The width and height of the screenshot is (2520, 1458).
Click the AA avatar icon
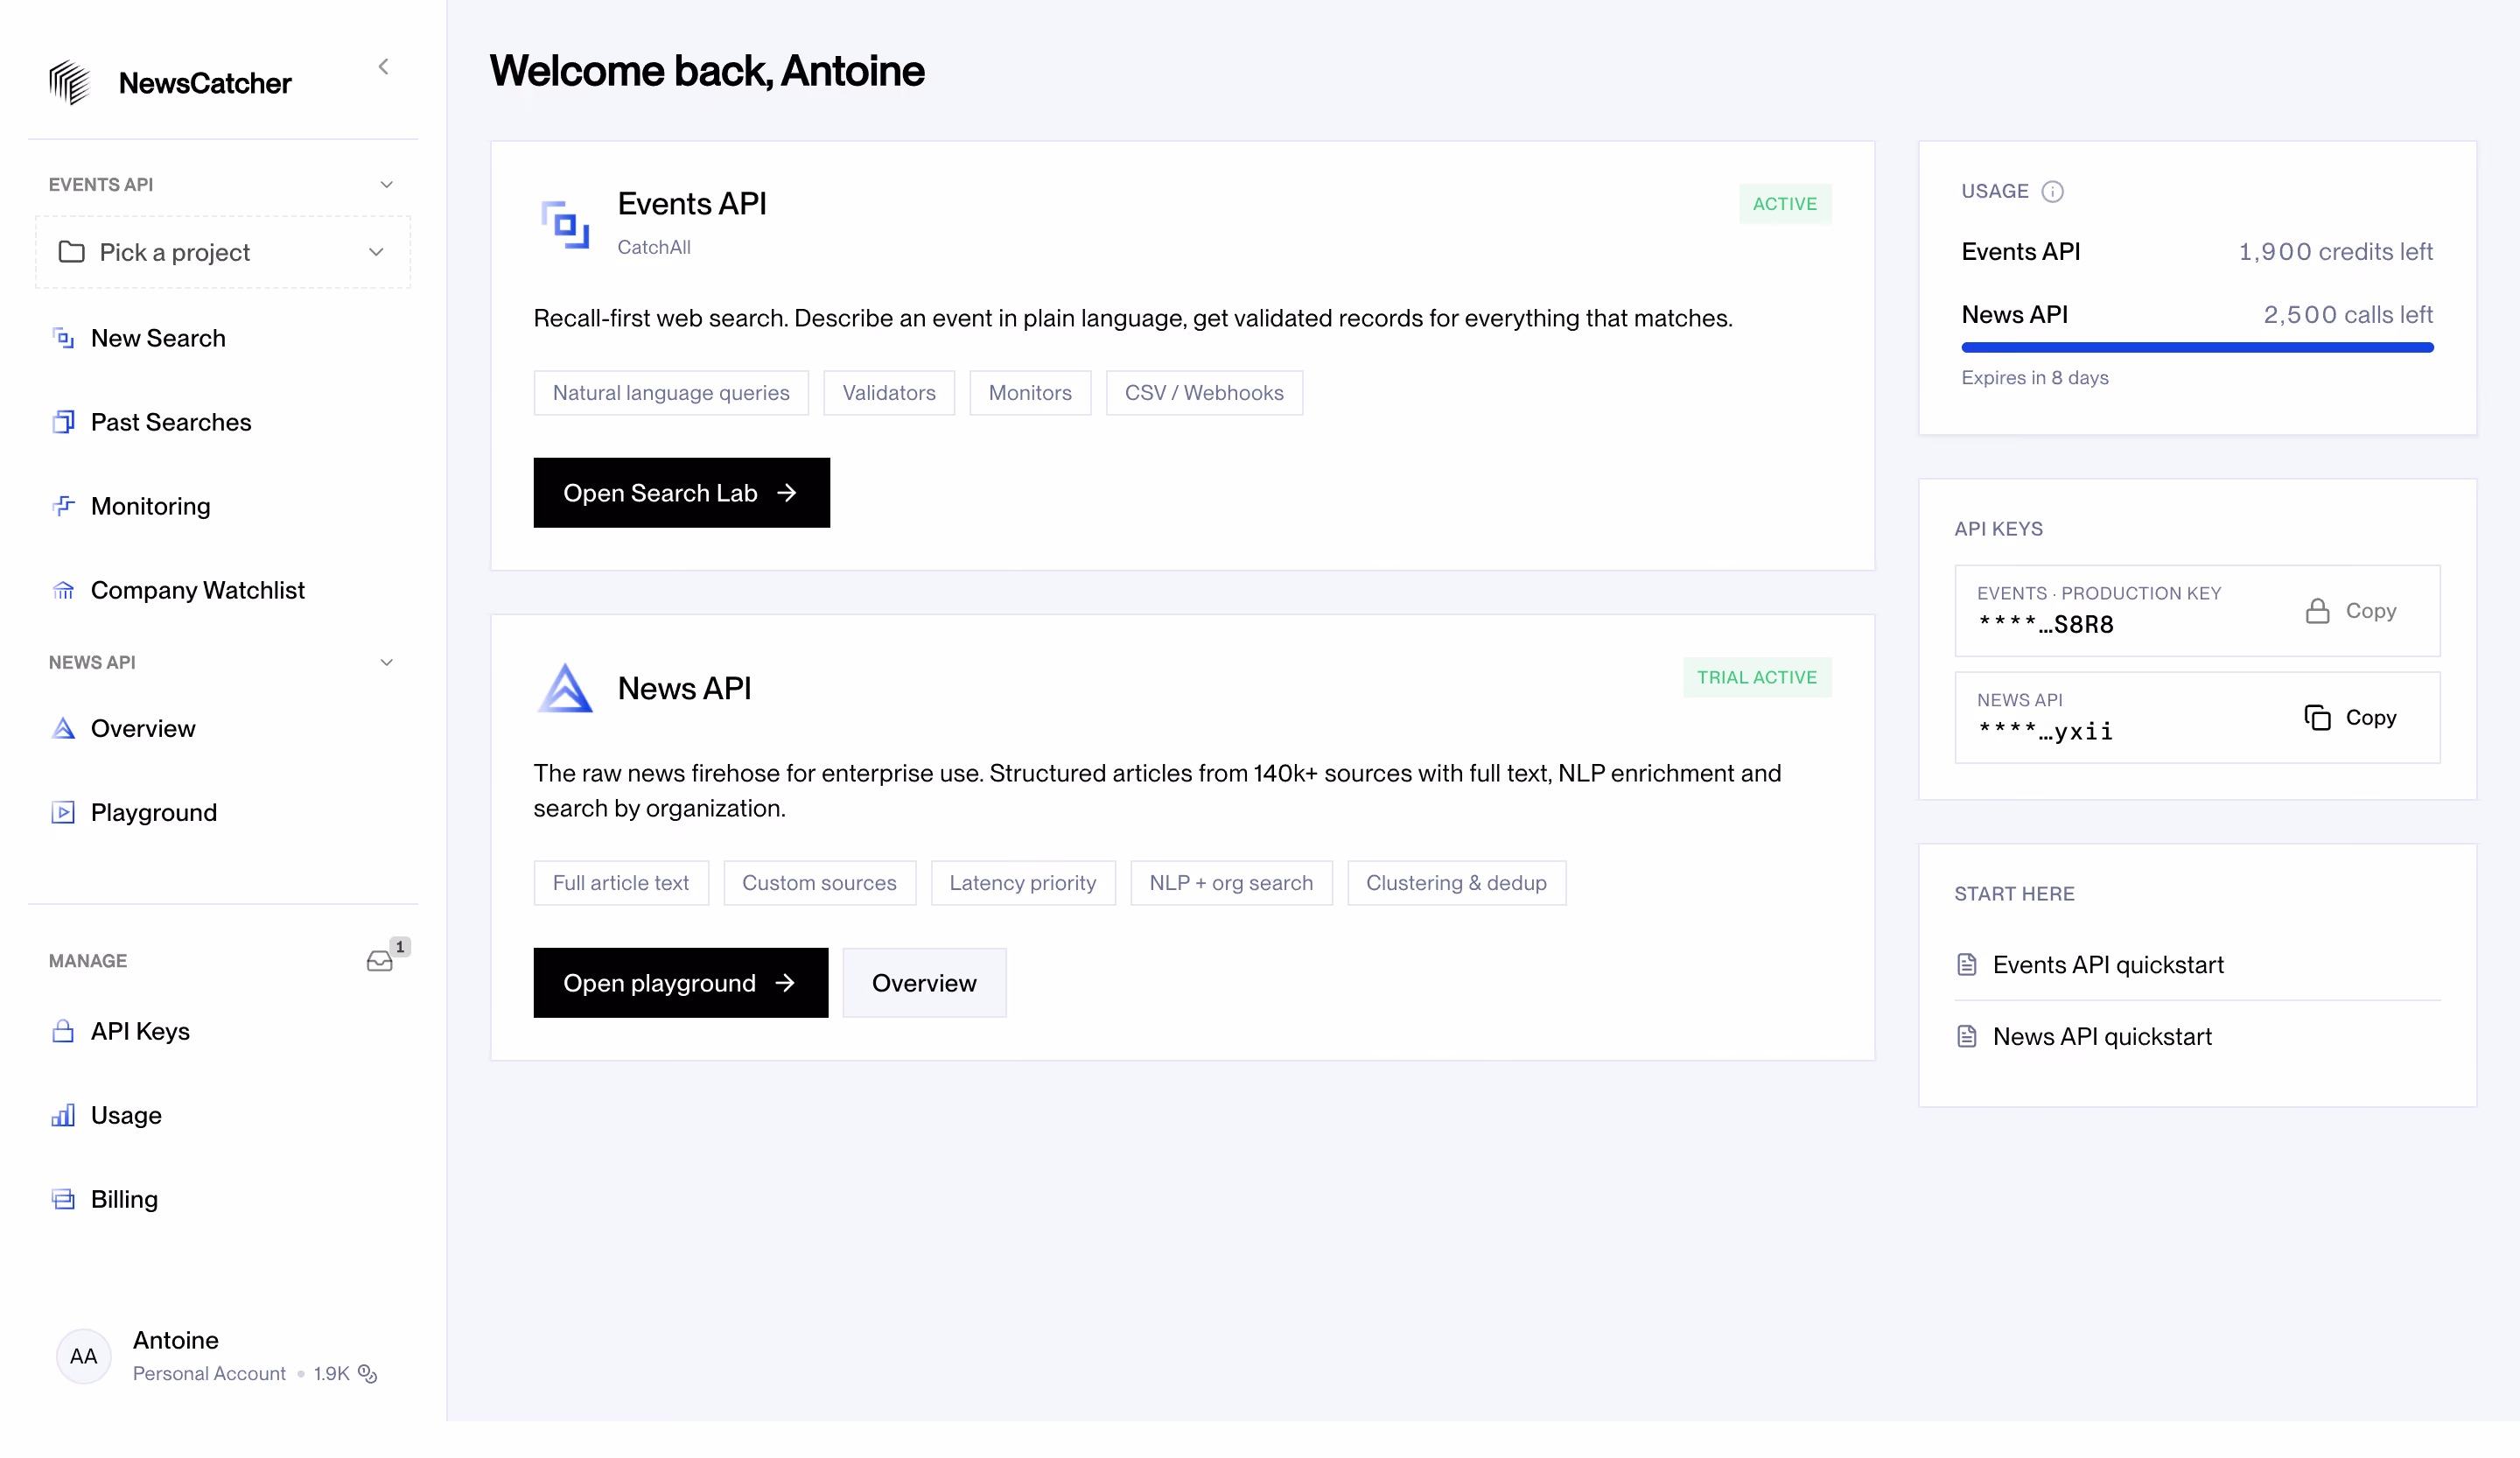[84, 1356]
